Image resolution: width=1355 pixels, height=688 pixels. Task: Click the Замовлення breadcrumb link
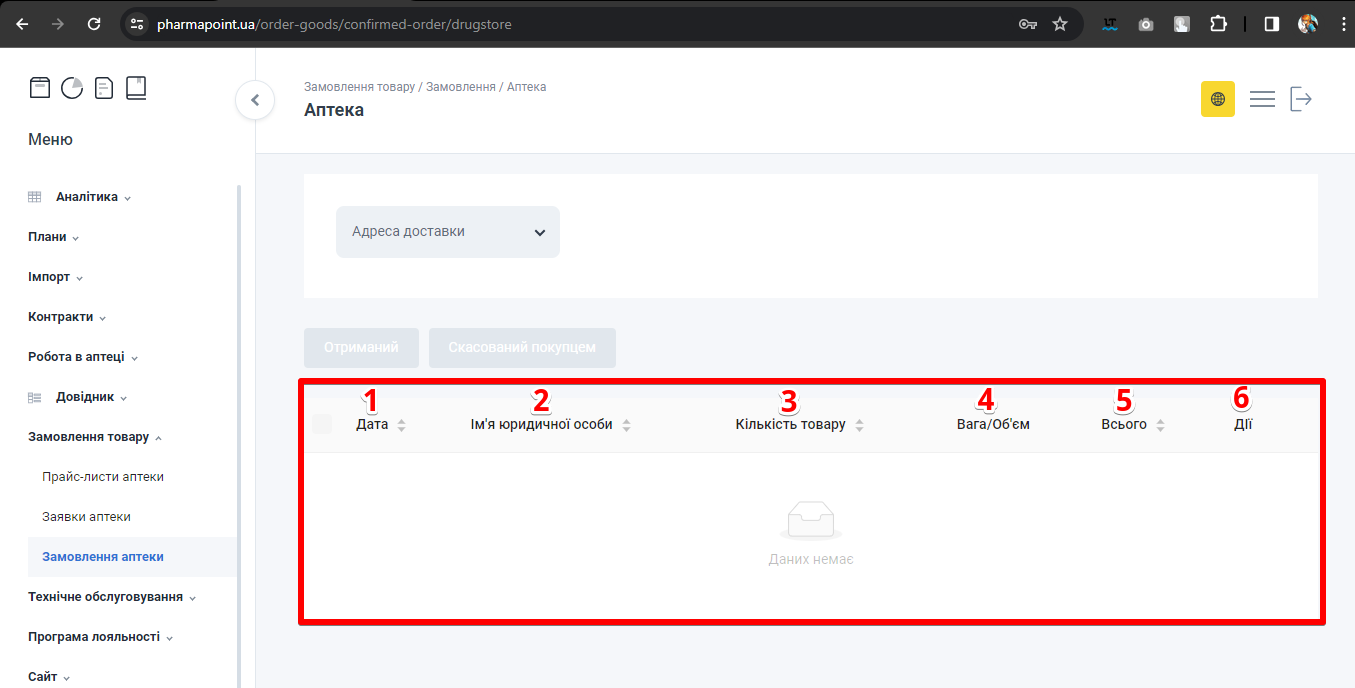(x=460, y=87)
